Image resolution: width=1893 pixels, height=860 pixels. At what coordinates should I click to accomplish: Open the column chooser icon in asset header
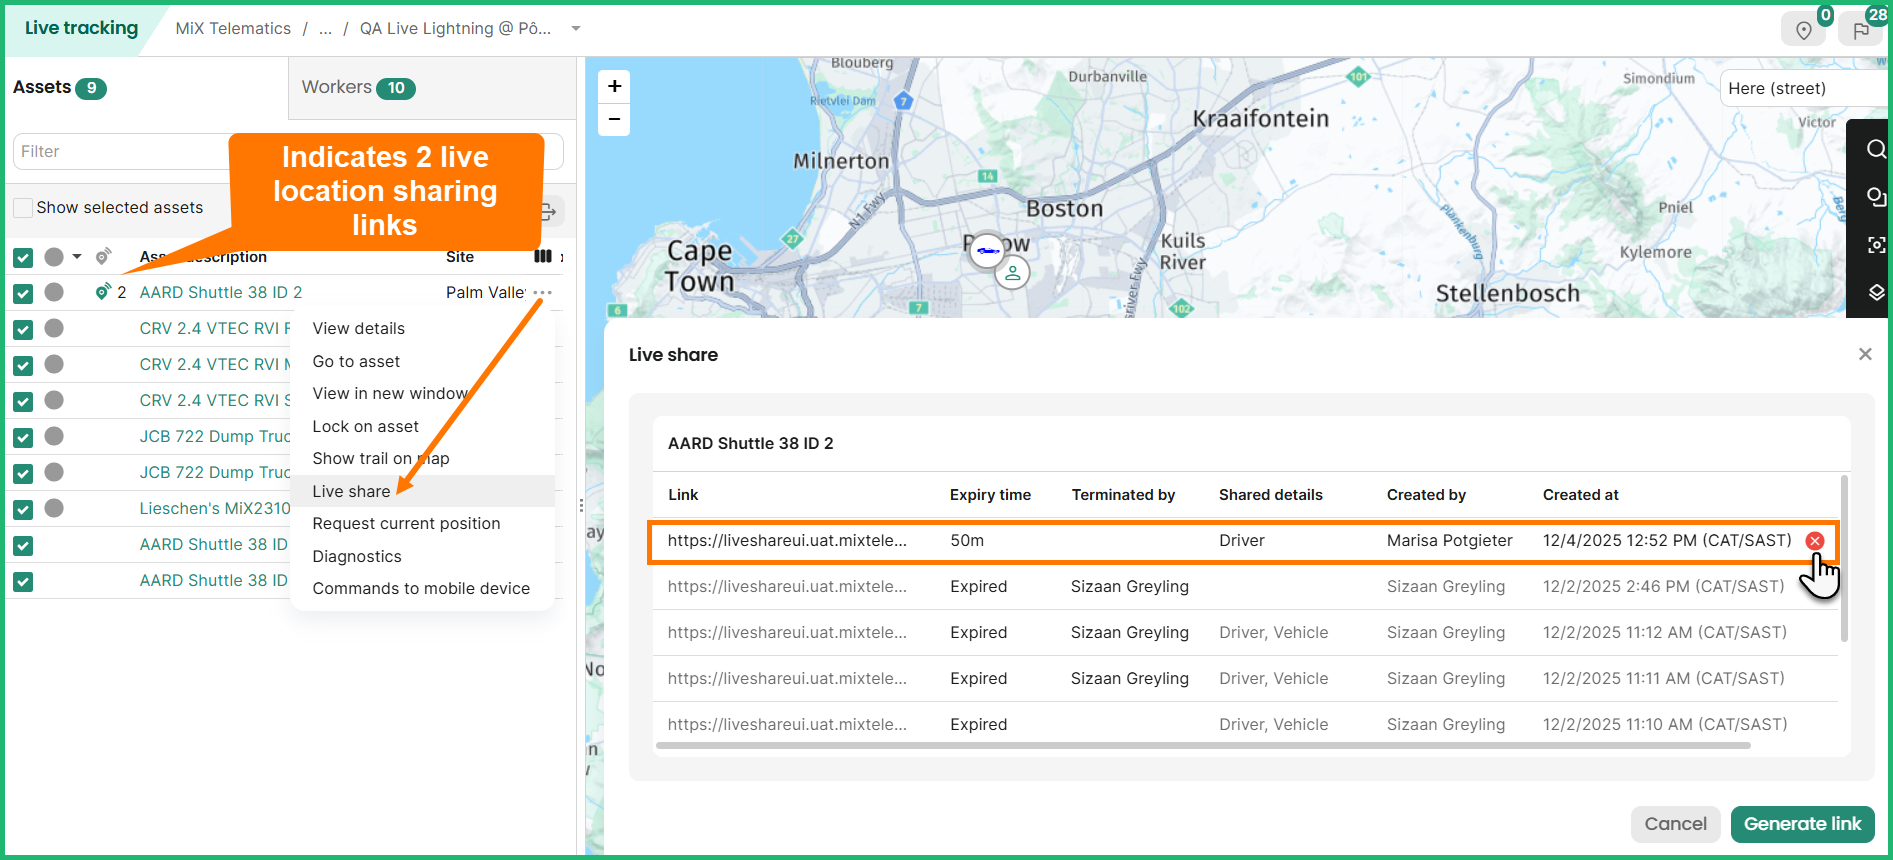click(x=542, y=257)
